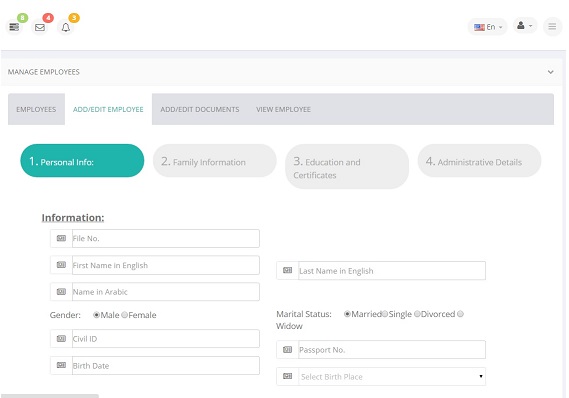The width and height of the screenshot is (569, 398).
Task: Click into the File No. input
Action: pyautogui.click(x=166, y=238)
